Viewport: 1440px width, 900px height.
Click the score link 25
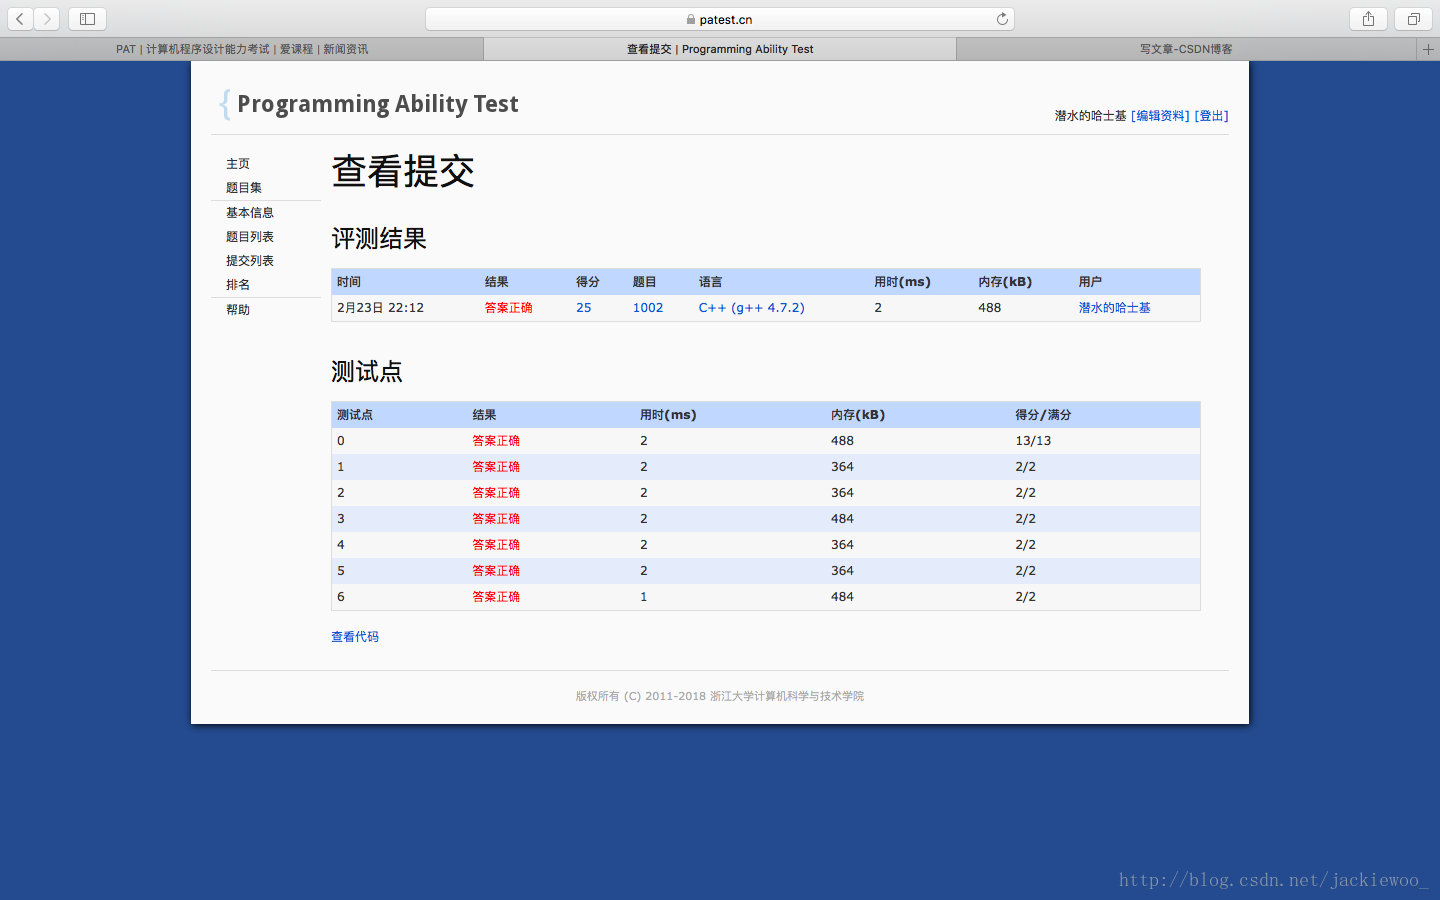click(584, 308)
